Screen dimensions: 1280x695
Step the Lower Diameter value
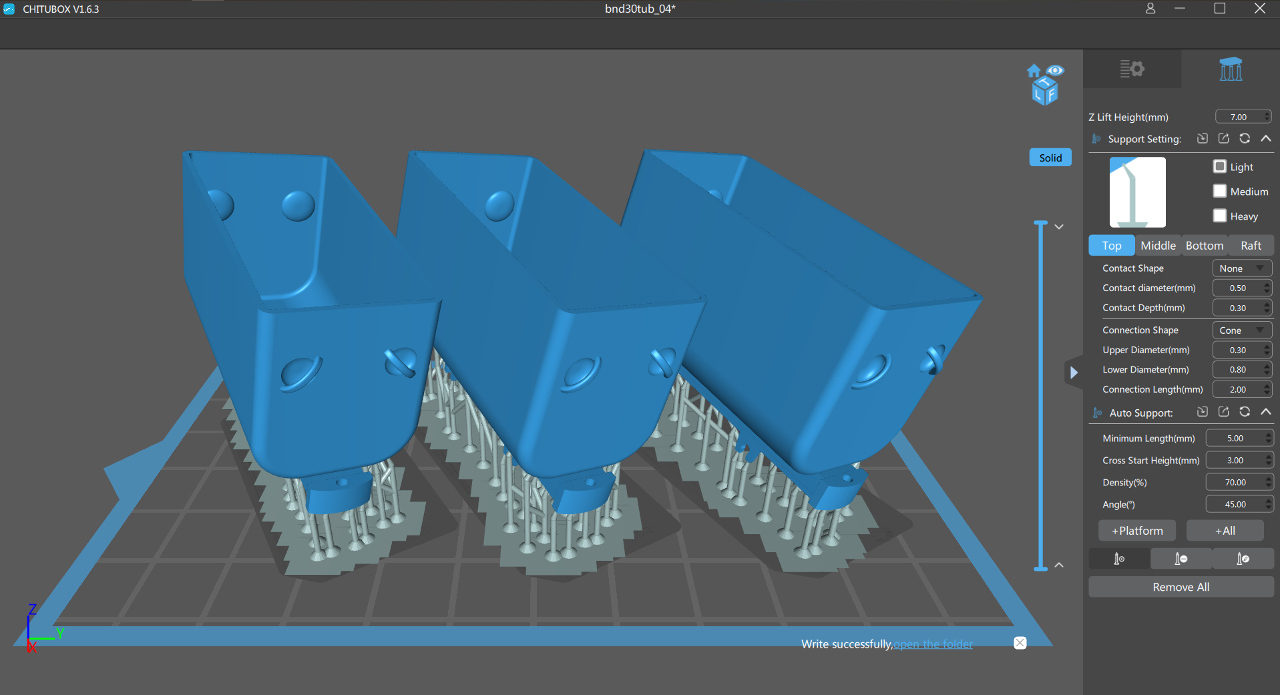point(1268,370)
